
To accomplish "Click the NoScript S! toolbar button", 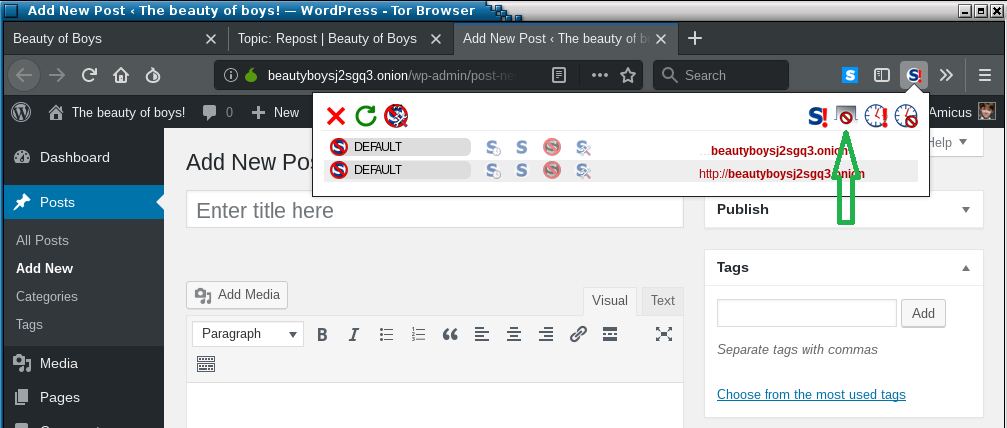I will 914,75.
